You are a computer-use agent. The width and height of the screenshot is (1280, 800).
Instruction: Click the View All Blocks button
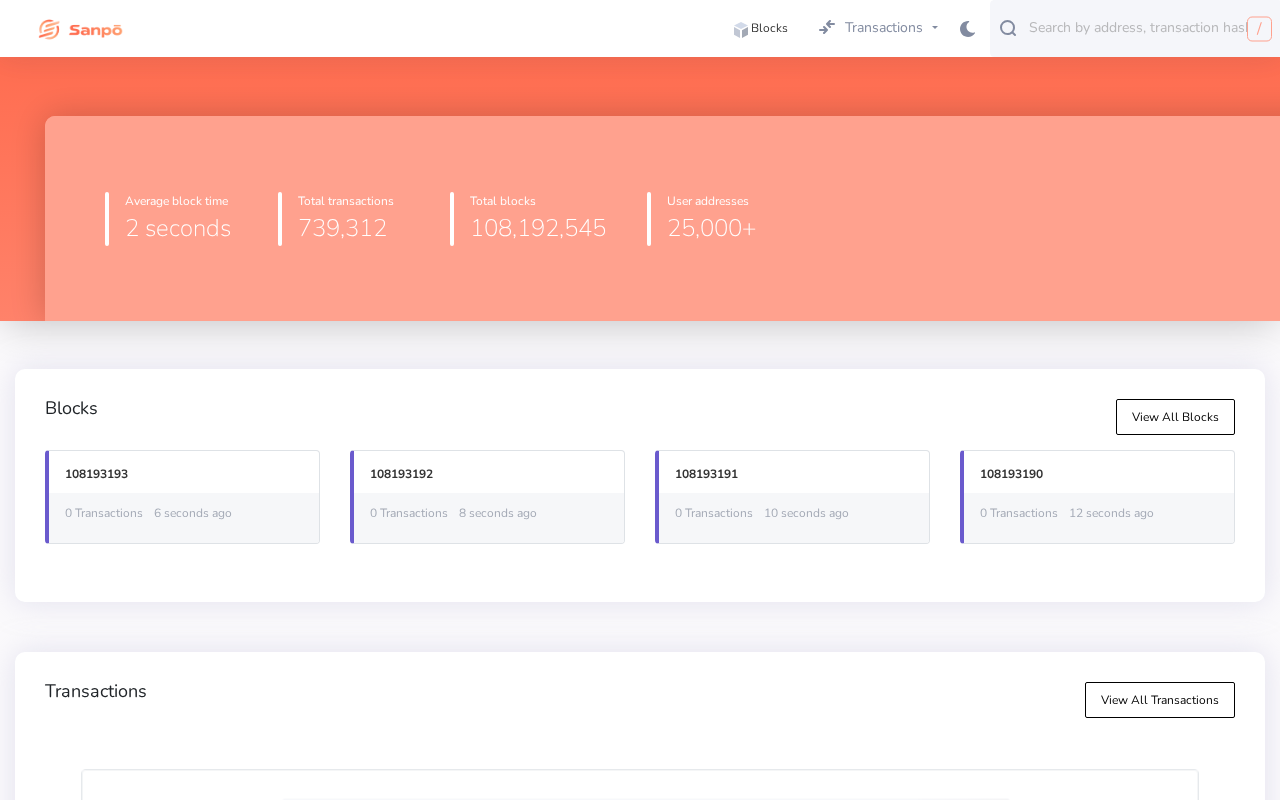(x=1175, y=417)
